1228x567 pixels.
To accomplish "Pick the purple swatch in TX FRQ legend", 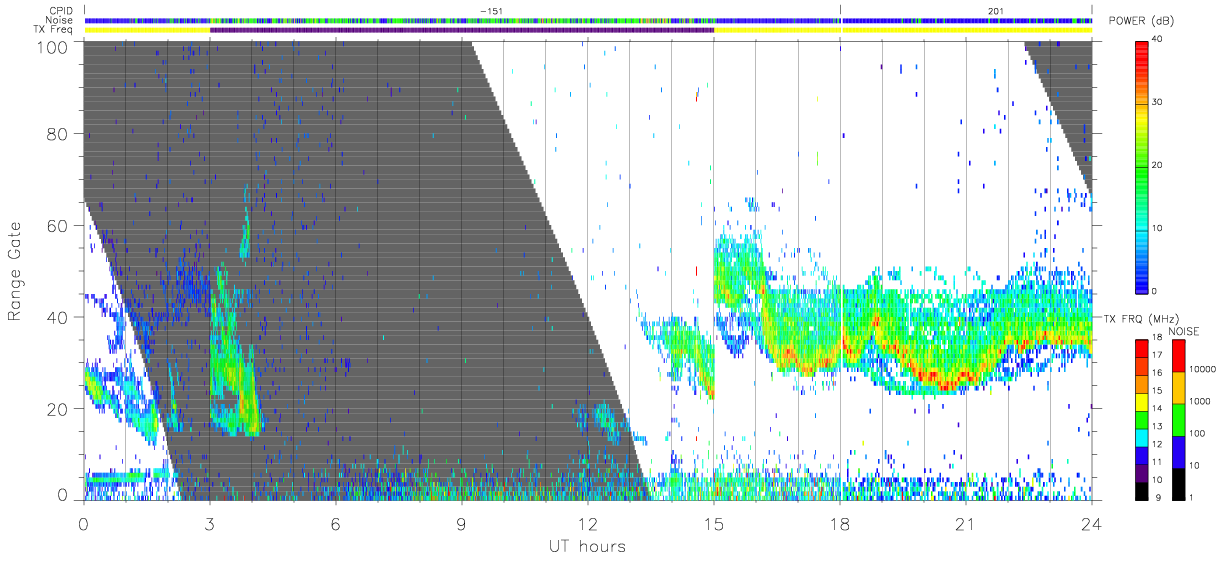I will click(x=1142, y=472).
